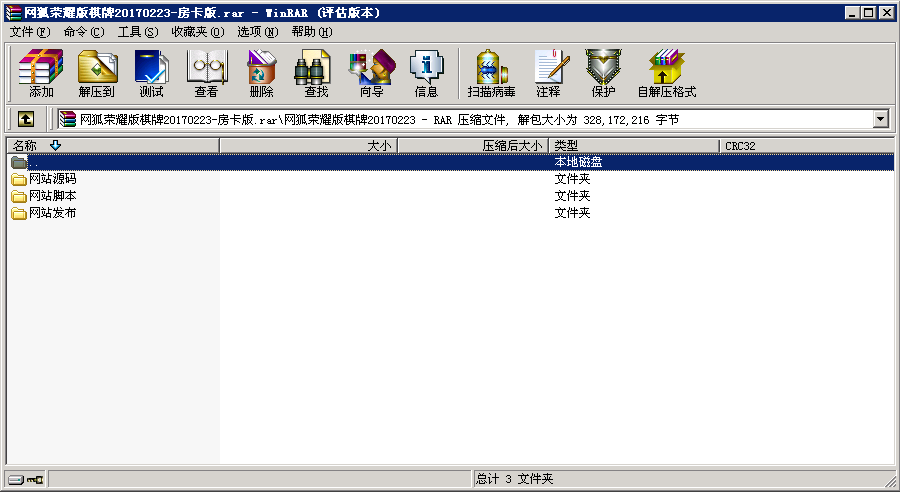
Task: Select the 网站发布 folder
Action: [52, 213]
